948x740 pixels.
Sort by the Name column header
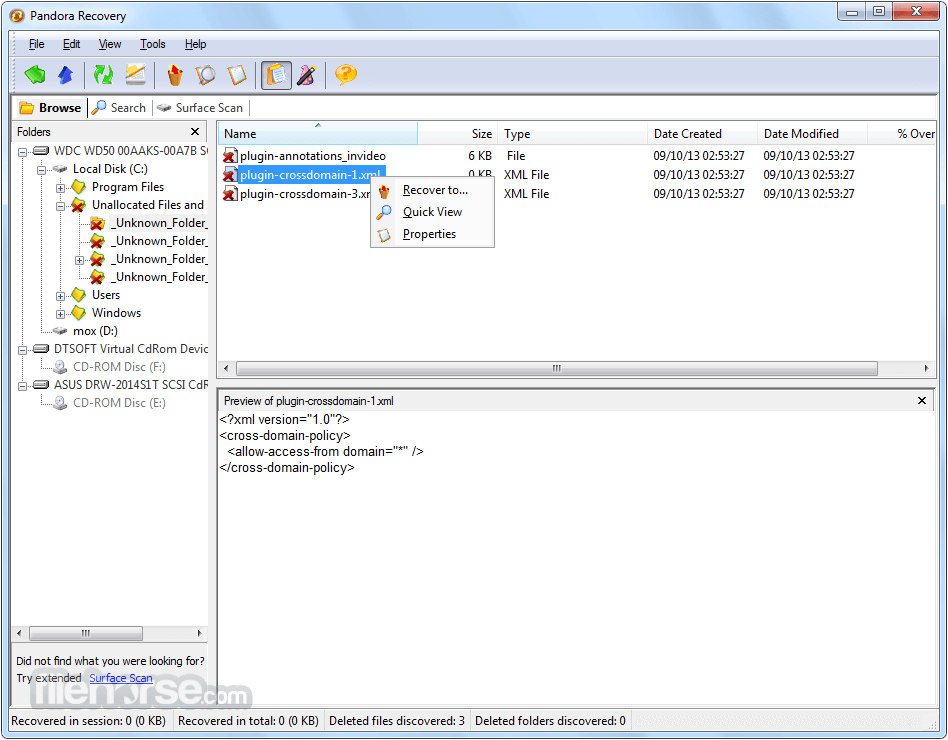pyautogui.click(x=317, y=134)
